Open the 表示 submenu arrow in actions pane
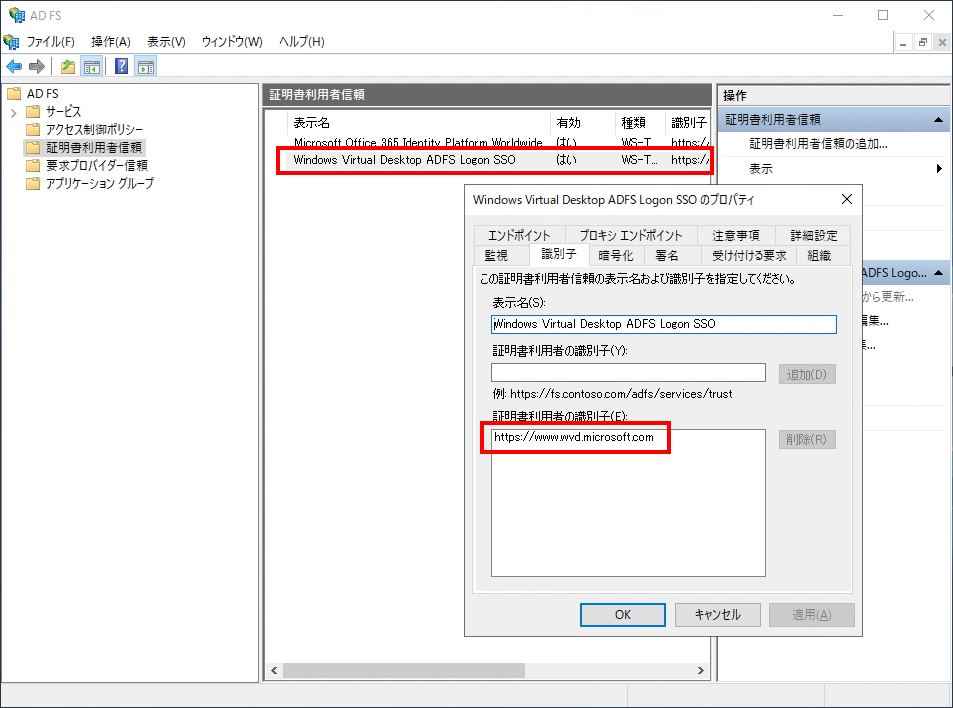The height and width of the screenshot is (708, 953). (x=940, y=168)
